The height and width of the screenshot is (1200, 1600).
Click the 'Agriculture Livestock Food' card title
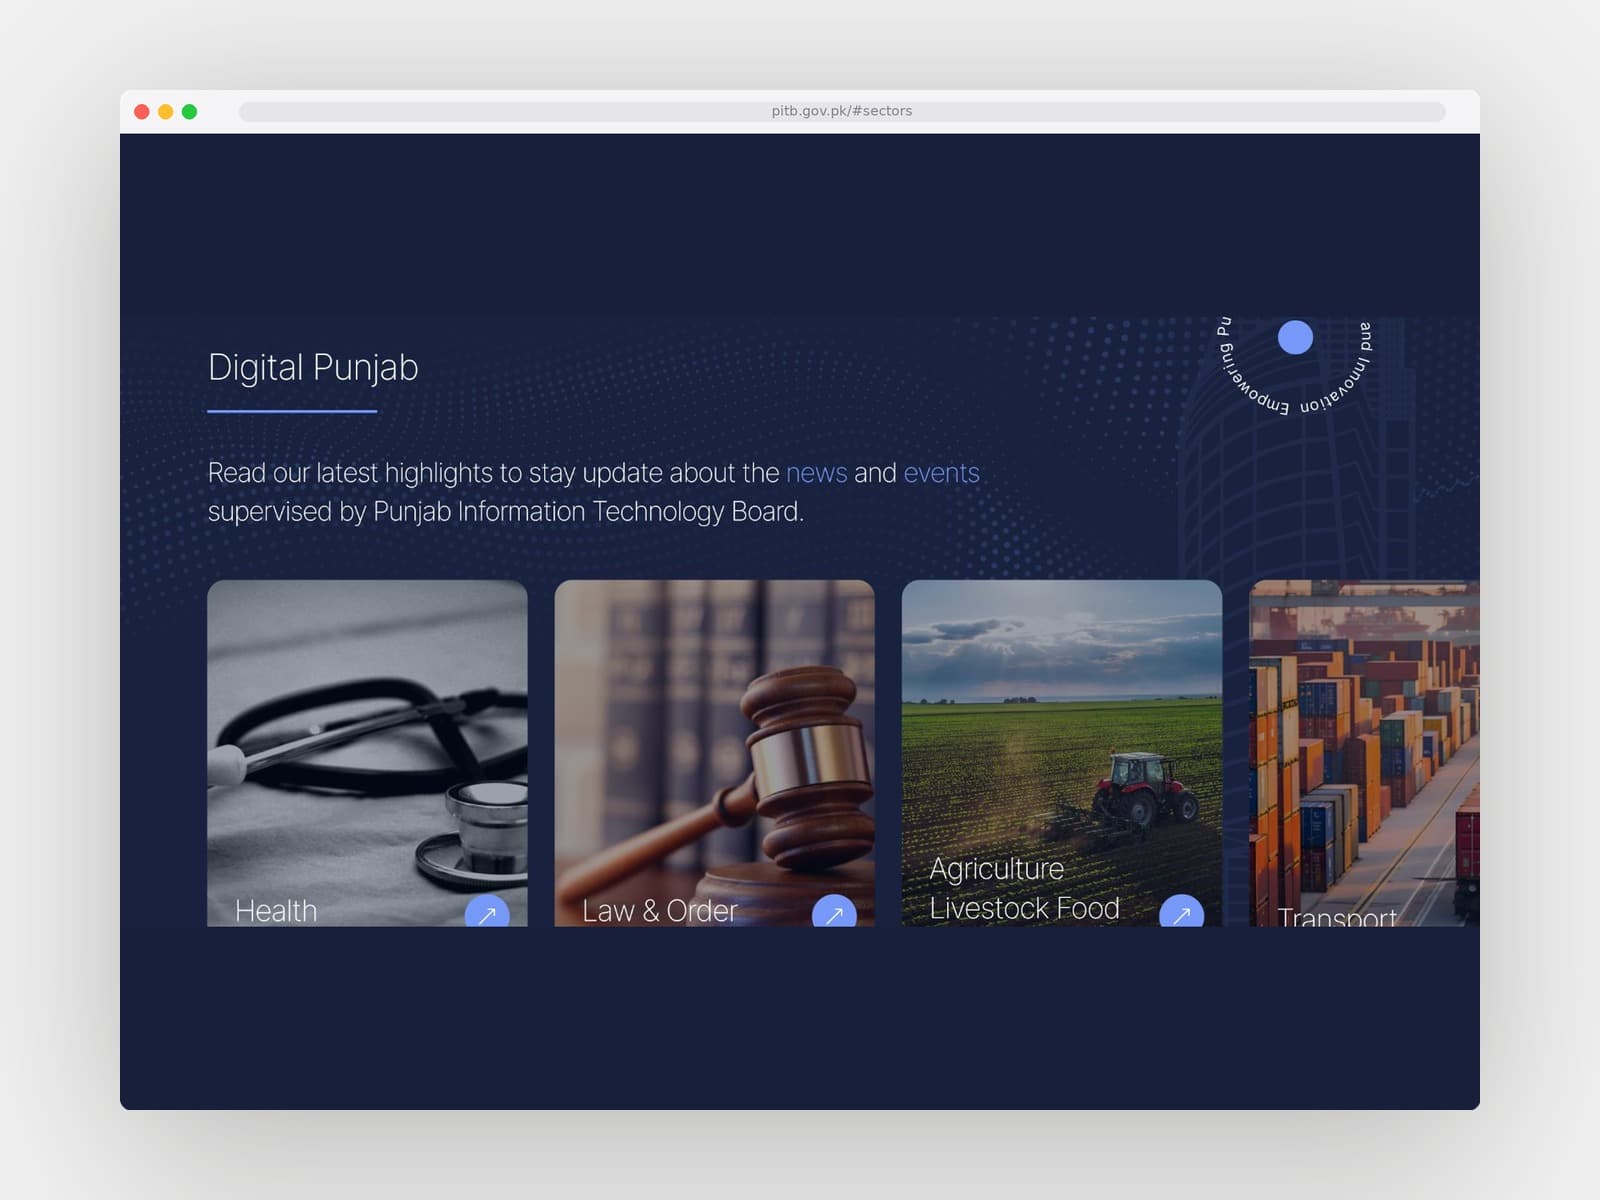click(x=1024, y=888)
